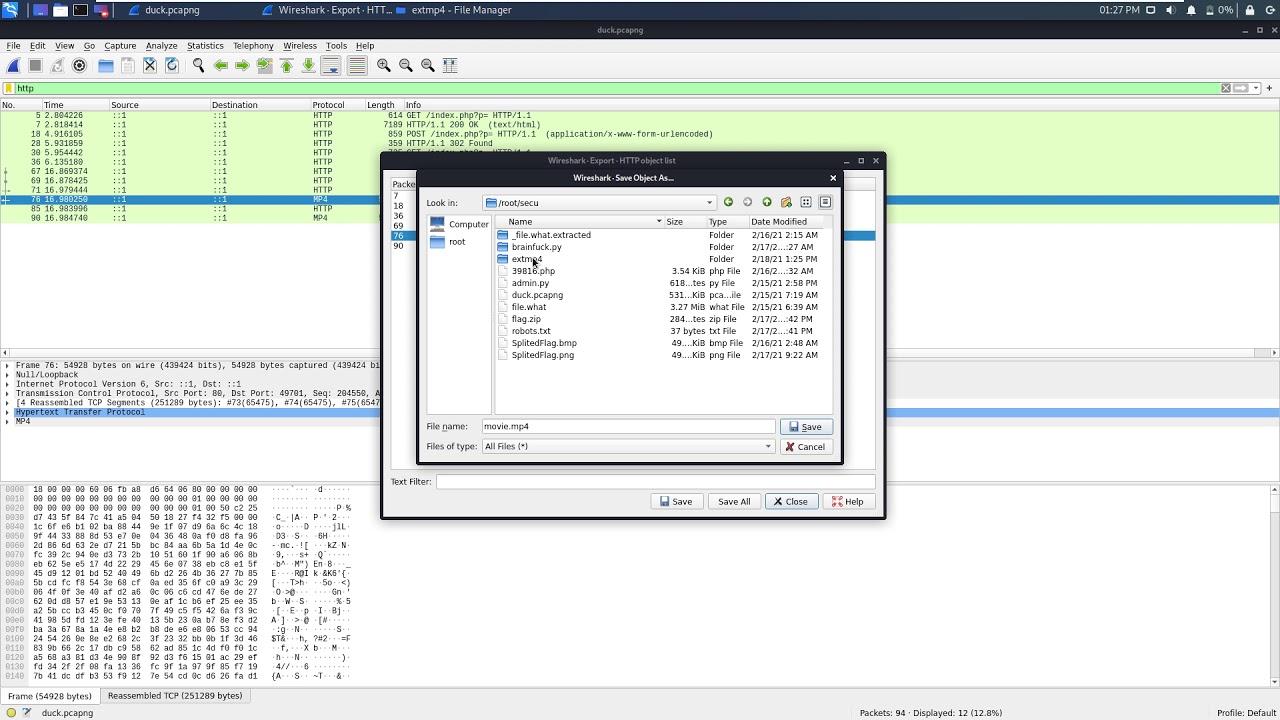Toggle packet colorization in the toolbar
The width and height of the screenshot is (1280, 720).
click(356, 66)
